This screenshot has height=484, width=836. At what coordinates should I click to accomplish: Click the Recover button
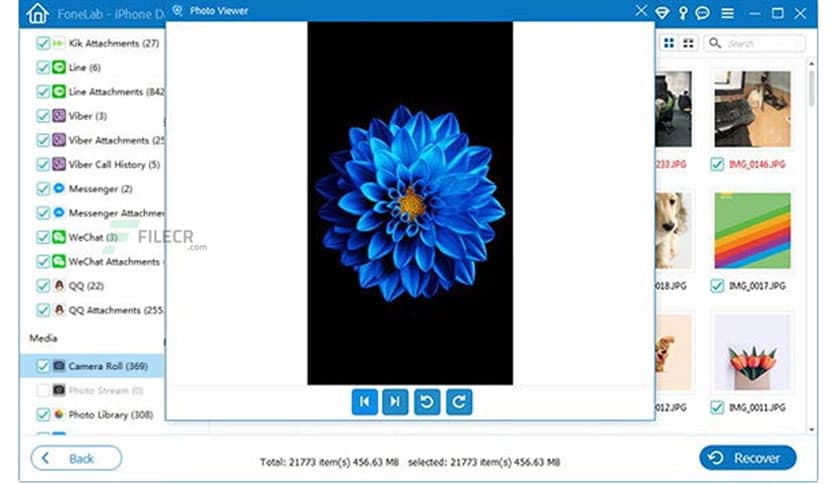(747, 458)
